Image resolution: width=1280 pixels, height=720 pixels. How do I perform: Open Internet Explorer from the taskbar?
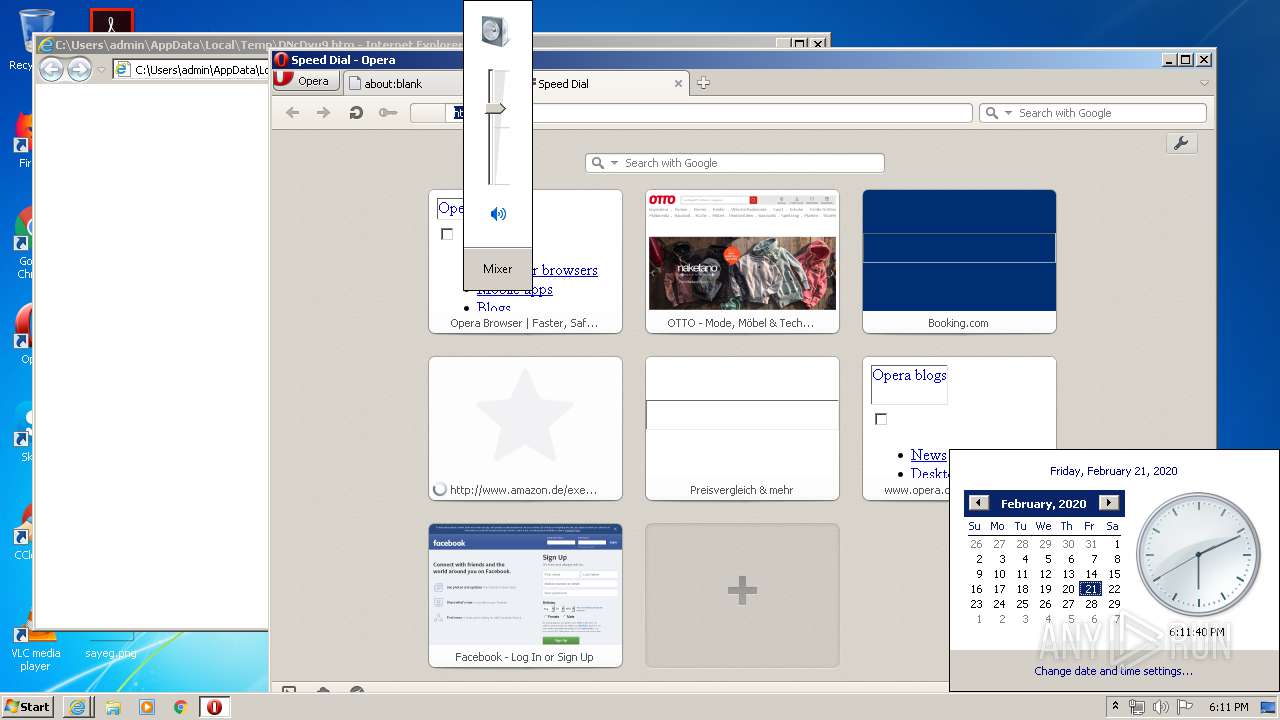coord(77,707)
